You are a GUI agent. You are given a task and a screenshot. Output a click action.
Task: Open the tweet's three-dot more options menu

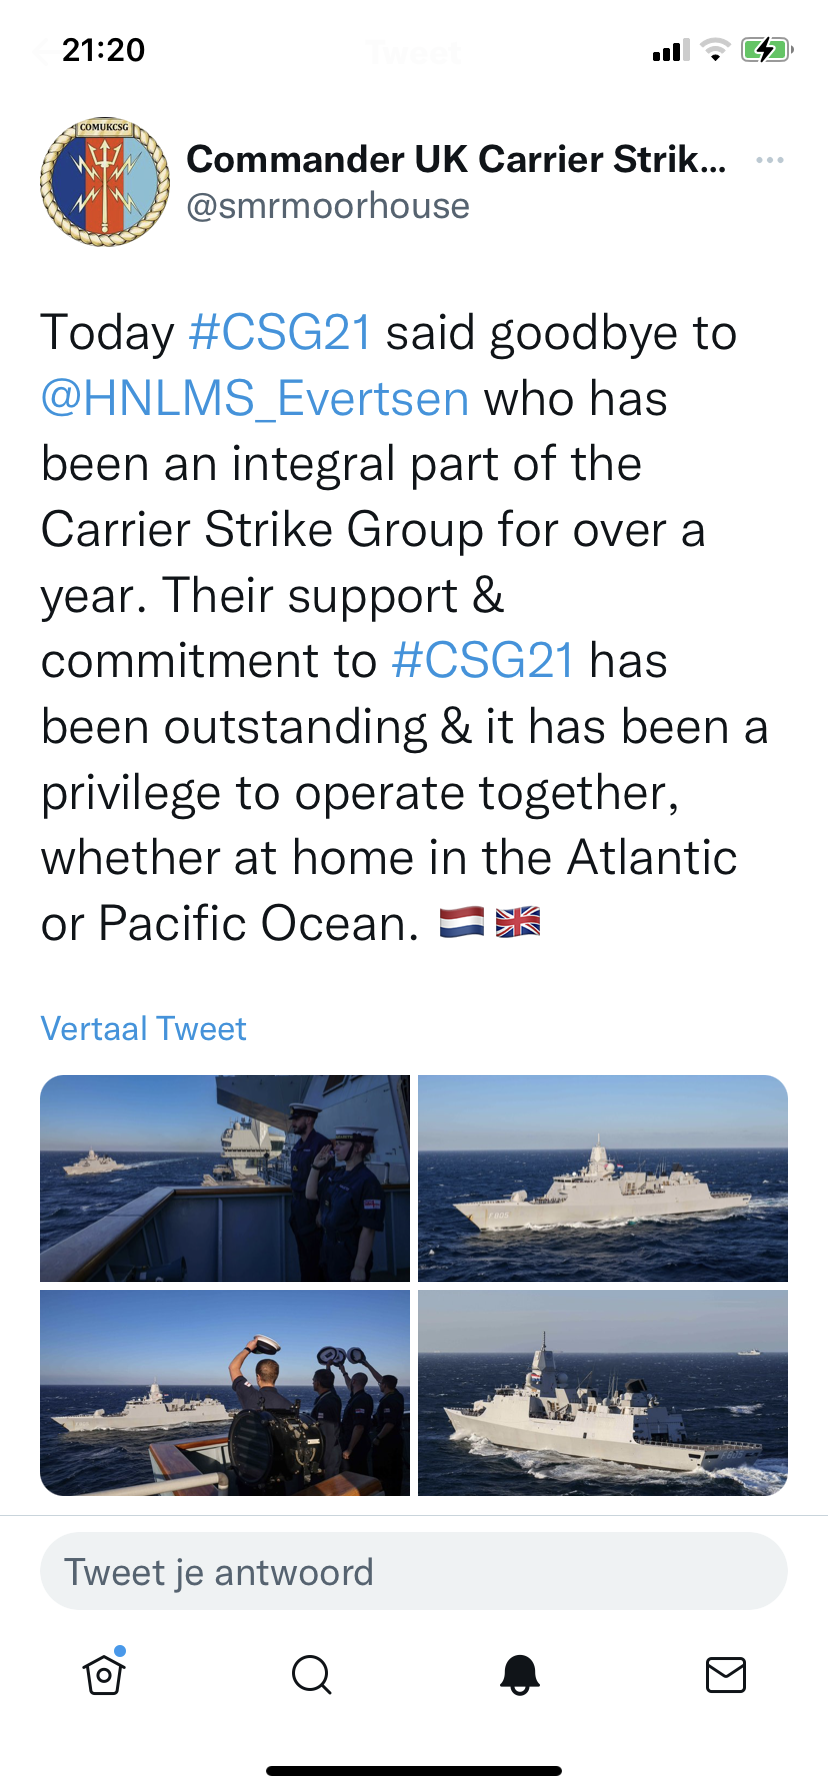coord(769,160)
